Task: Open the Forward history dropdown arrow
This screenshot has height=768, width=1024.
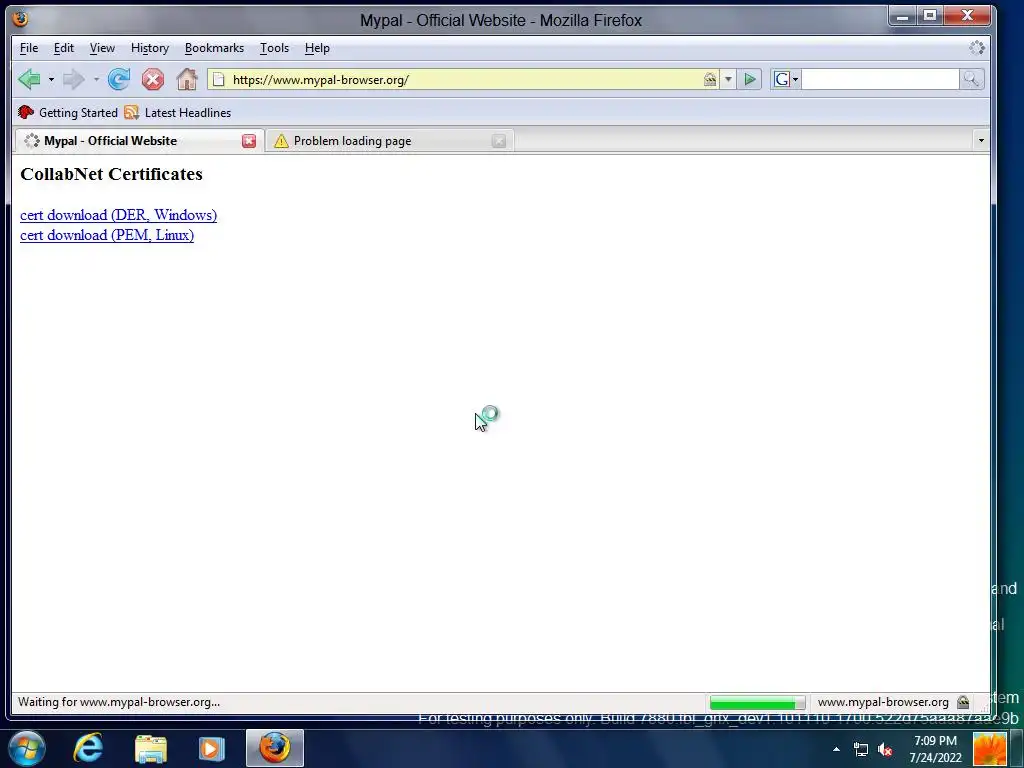Action: click(96, 80)
